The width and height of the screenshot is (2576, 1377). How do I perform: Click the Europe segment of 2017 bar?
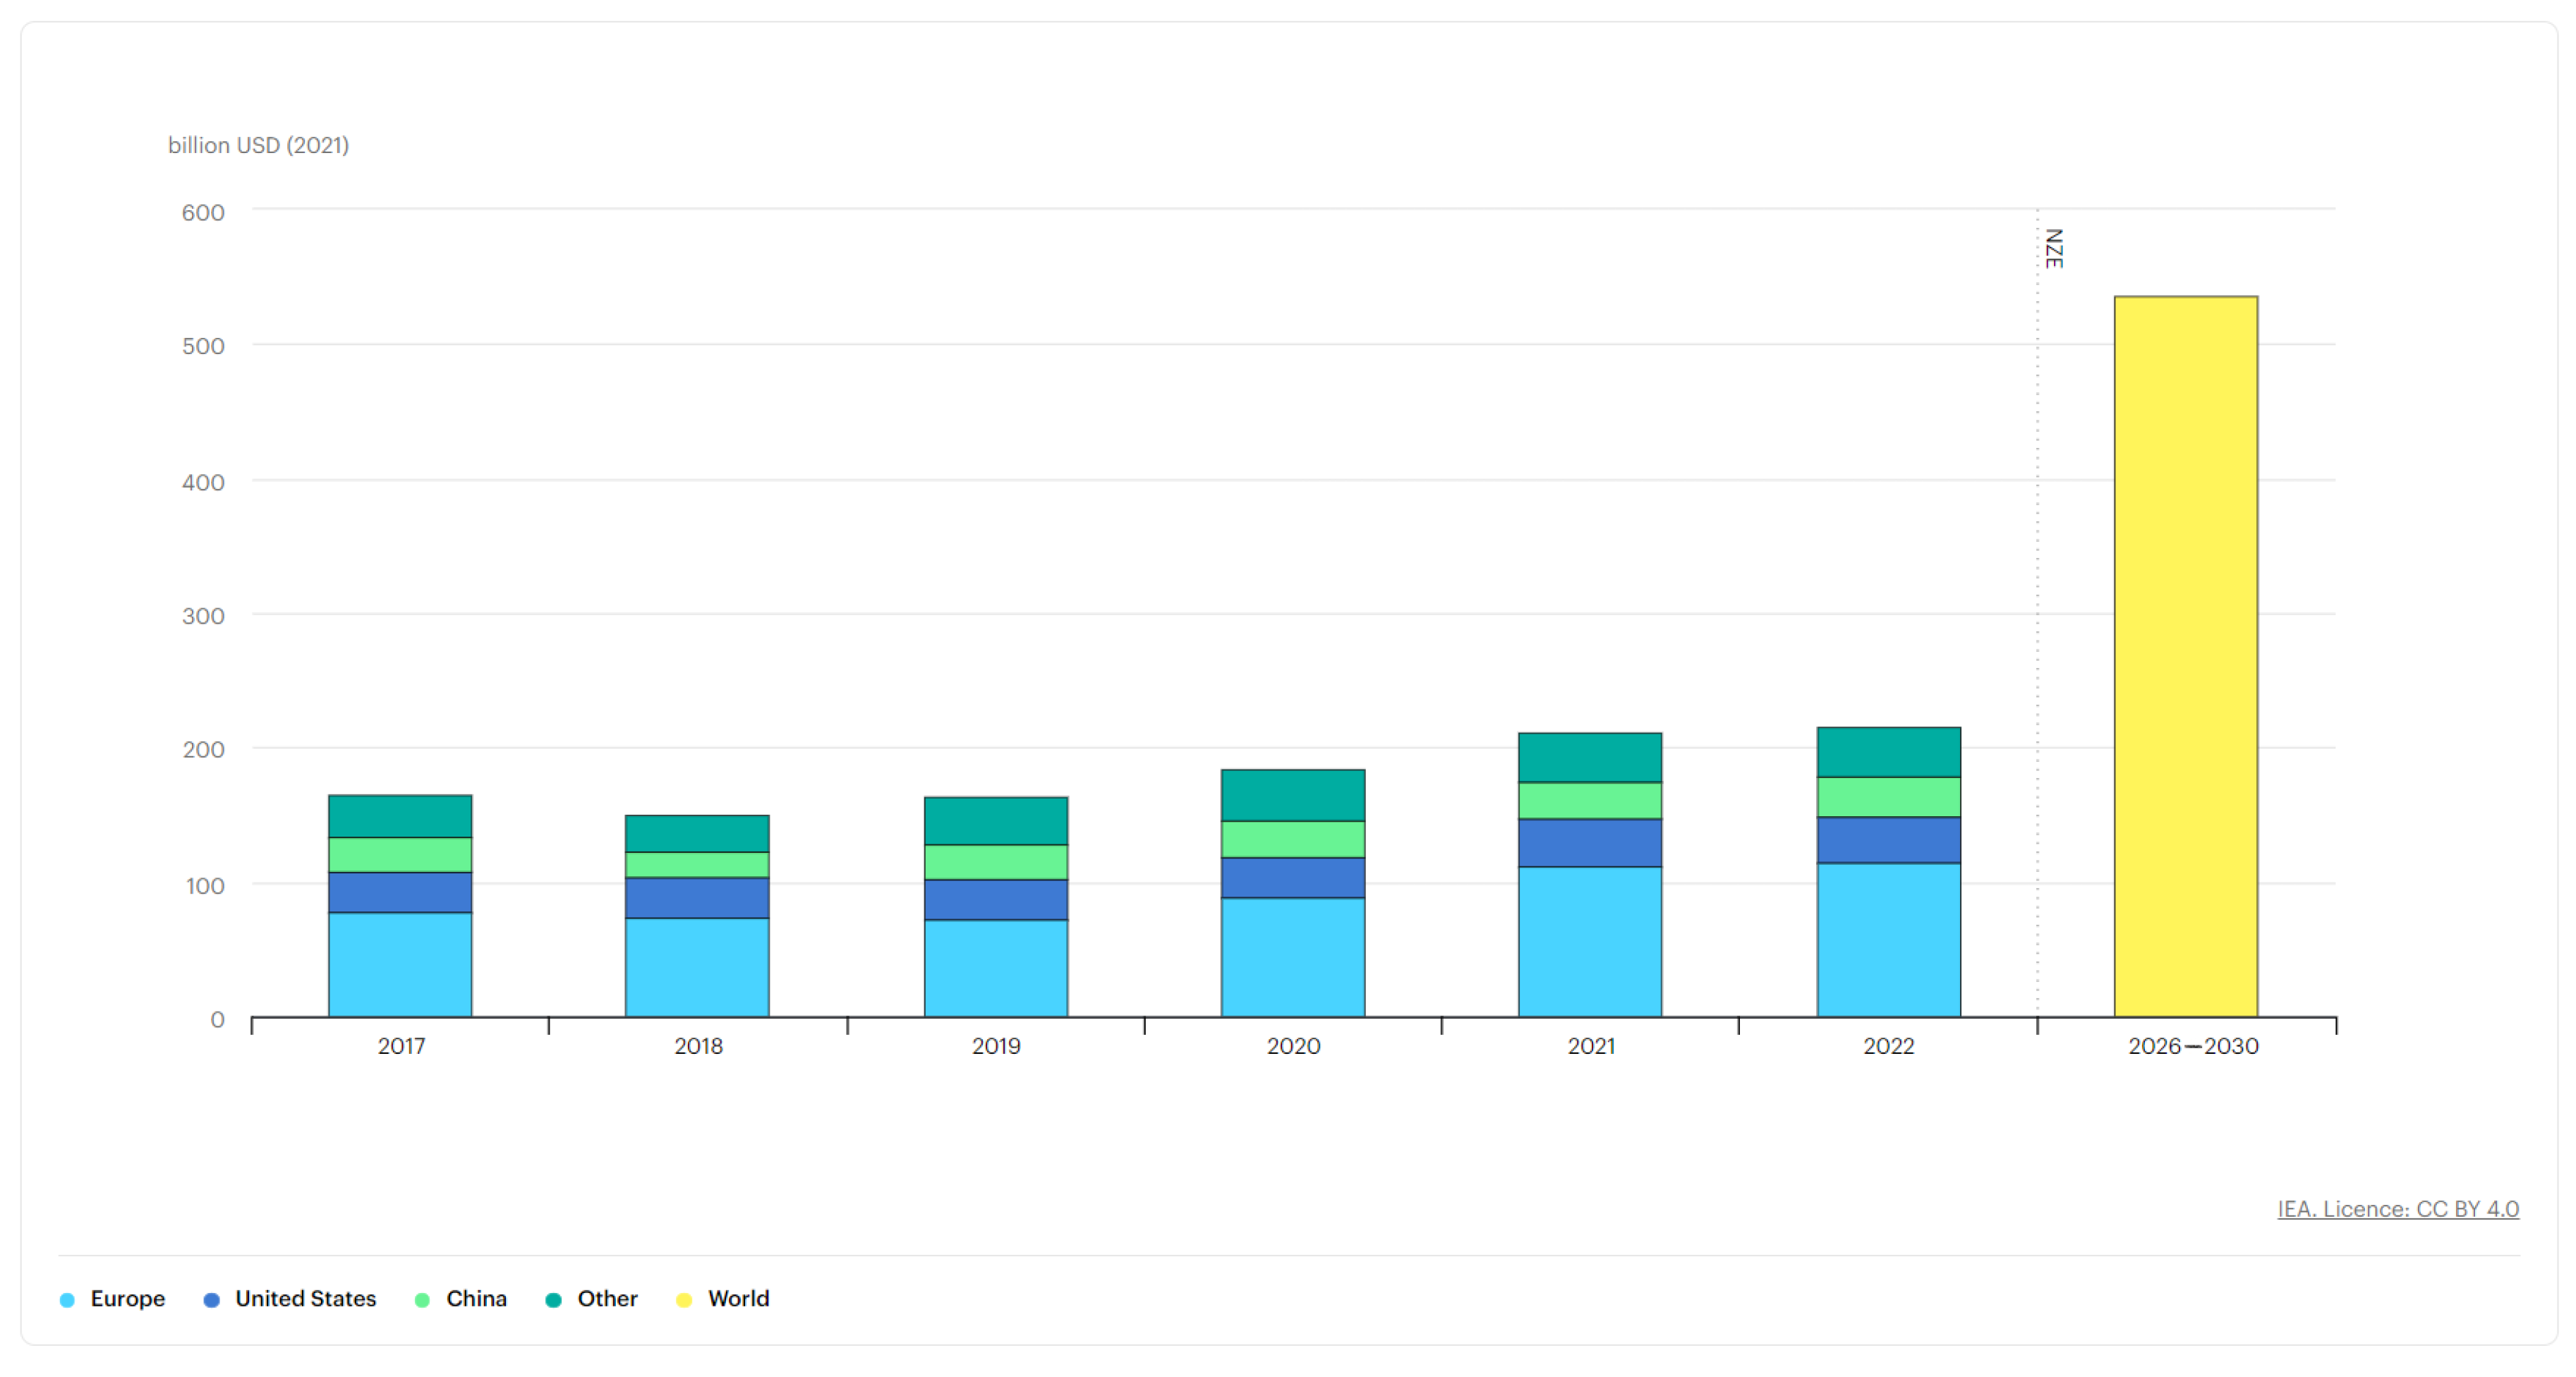point(400,964)
